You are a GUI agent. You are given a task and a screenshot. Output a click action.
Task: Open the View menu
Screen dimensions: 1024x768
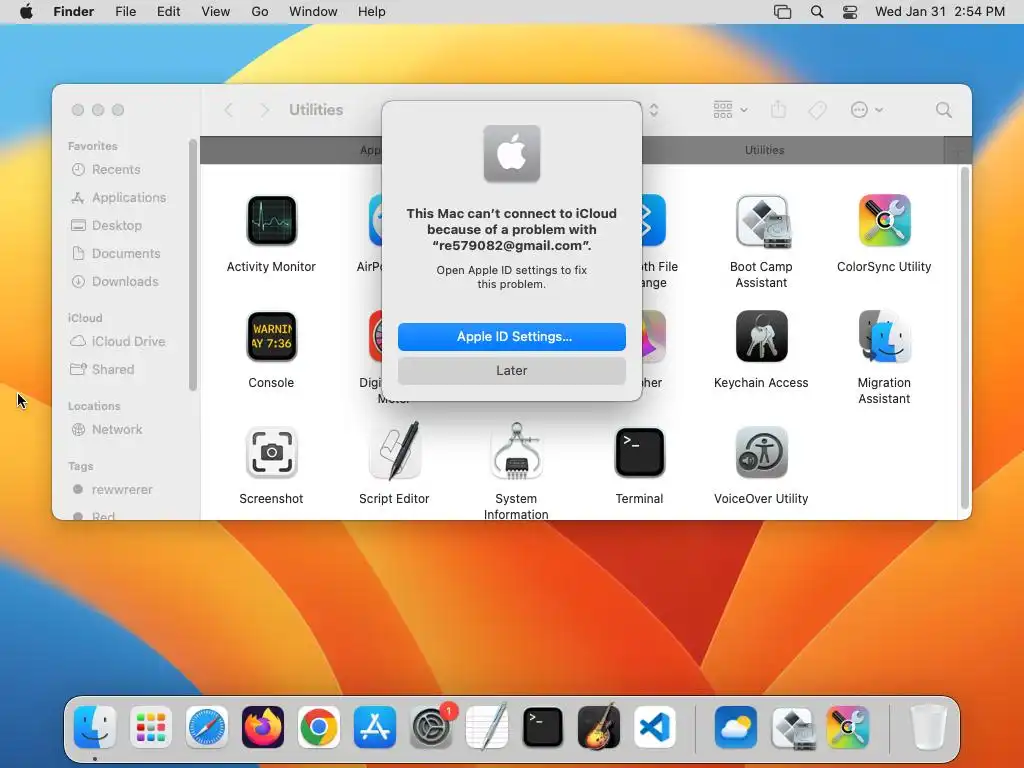pos(216,12)
